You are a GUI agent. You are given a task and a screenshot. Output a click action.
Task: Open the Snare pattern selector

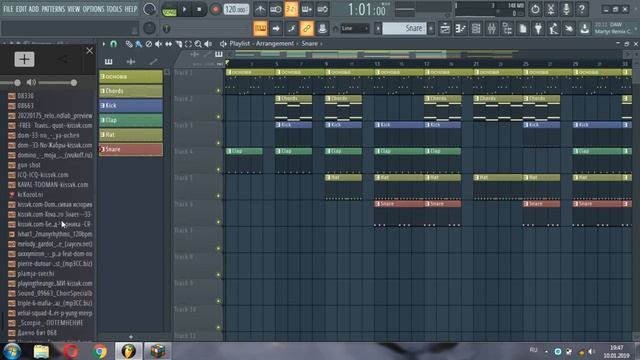(x=404, y=28)
